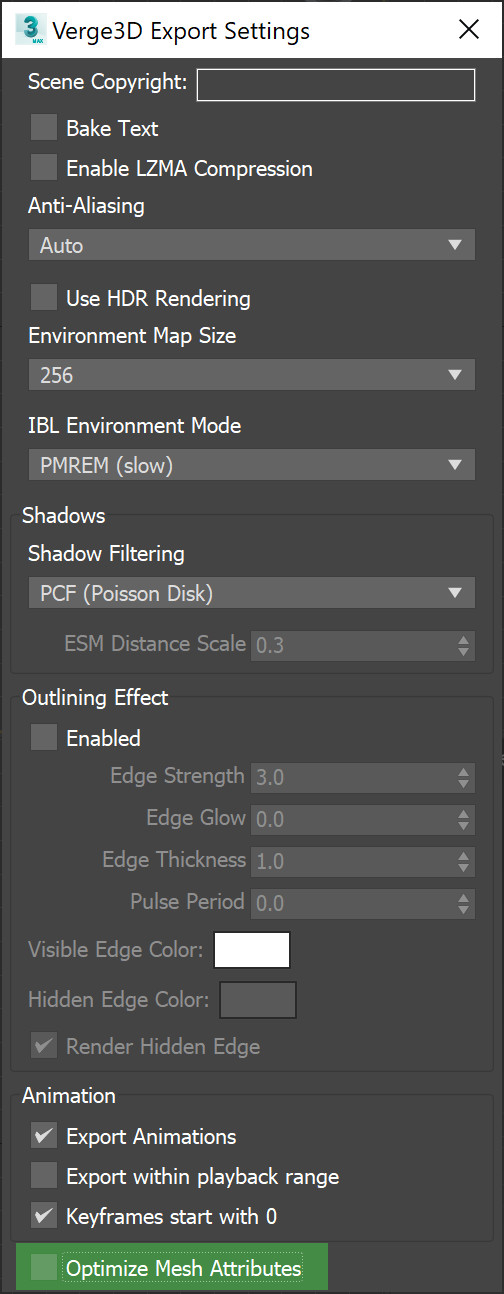Open the Shadow Filtering PCF dropdown
504x1294 pixels.
pyautogui.click(x=251, y=593)
